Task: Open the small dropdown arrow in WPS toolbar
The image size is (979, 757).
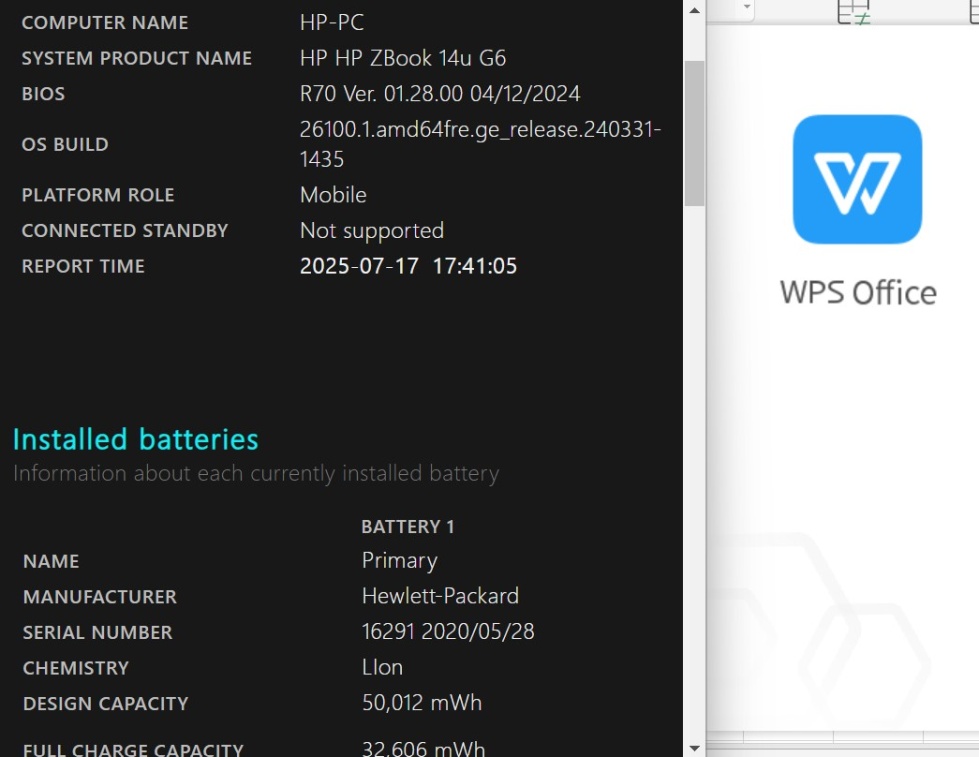Action: click(x=747, y=7)
